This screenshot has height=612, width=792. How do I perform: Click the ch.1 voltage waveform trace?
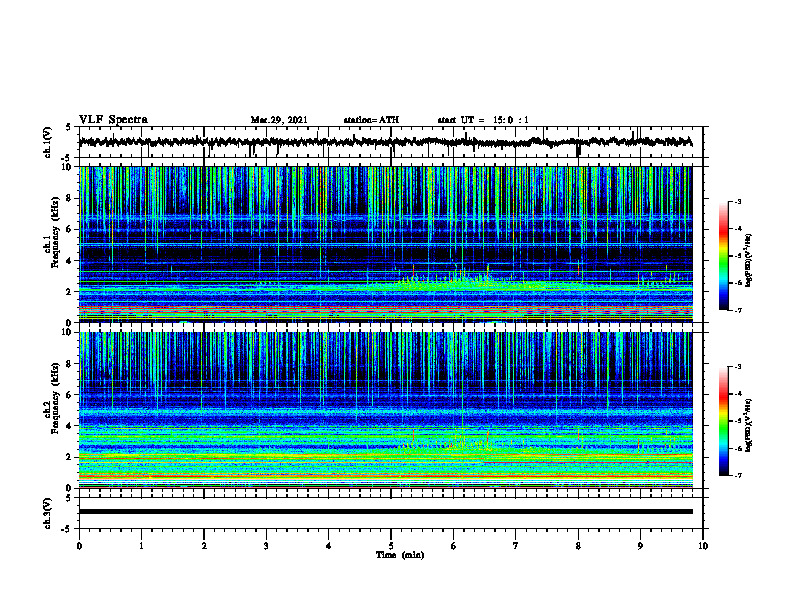click(x=386, y=142)
